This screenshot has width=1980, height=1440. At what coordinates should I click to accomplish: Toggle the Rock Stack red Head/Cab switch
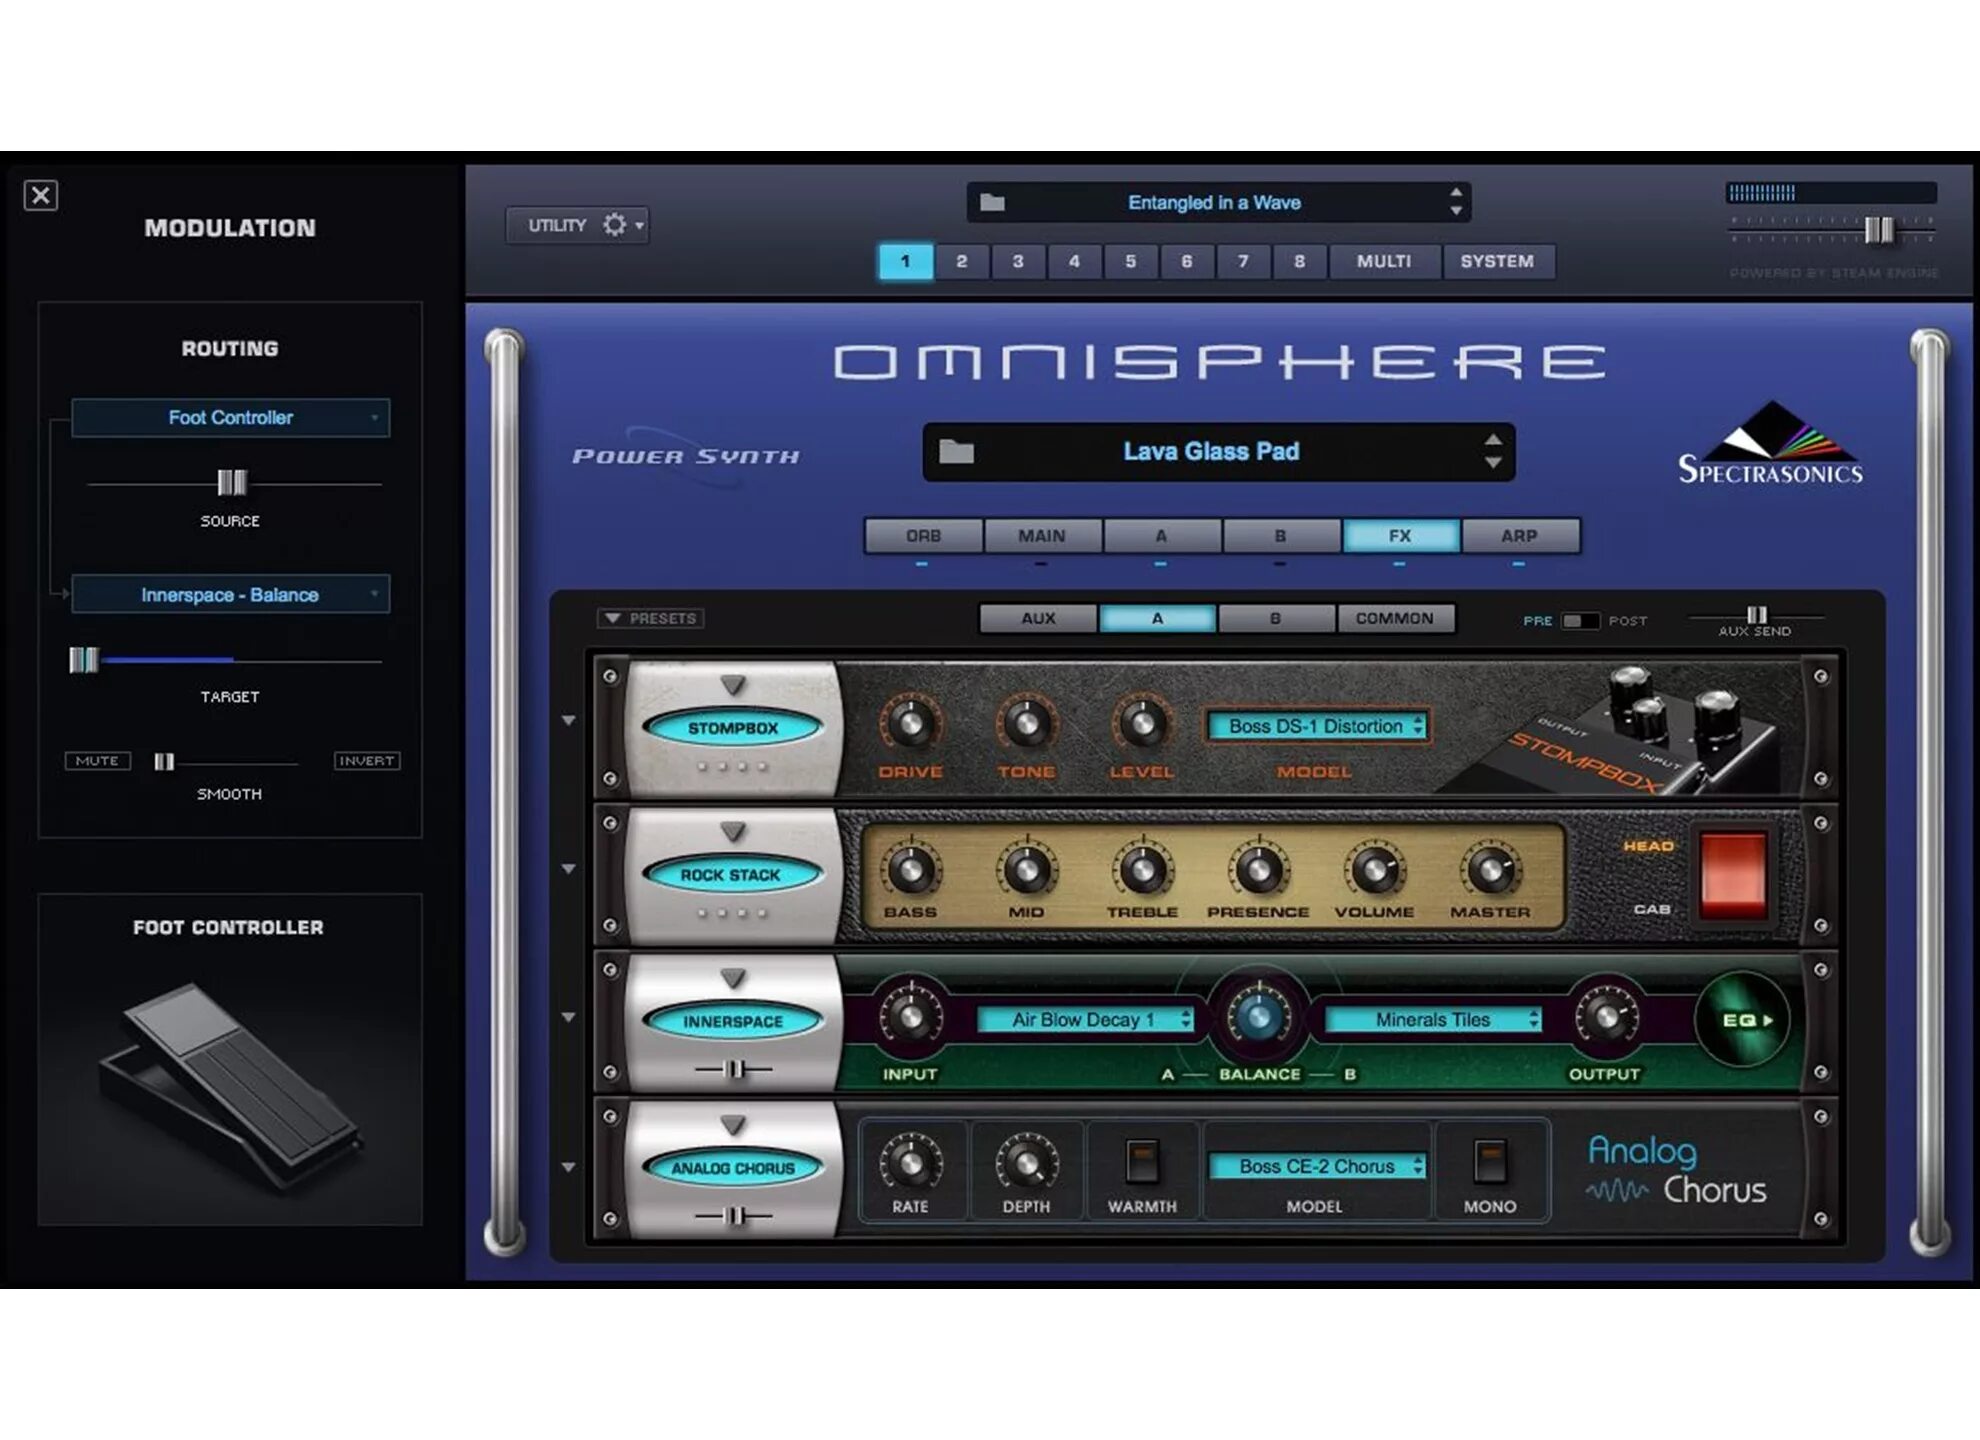click(x=1733, y=875)
